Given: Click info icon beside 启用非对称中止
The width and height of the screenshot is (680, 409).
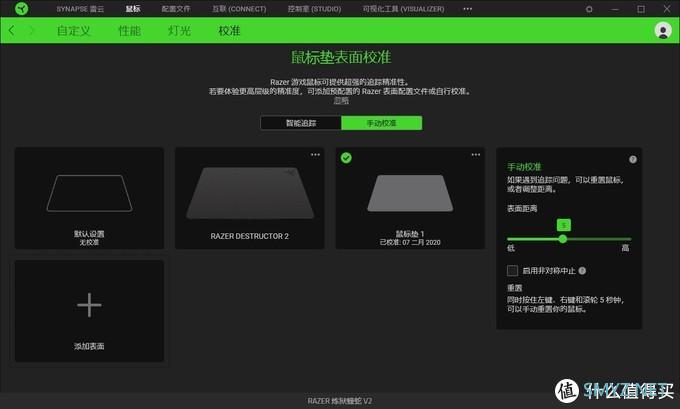Looking at the screenshot, I should coord(582,271).
